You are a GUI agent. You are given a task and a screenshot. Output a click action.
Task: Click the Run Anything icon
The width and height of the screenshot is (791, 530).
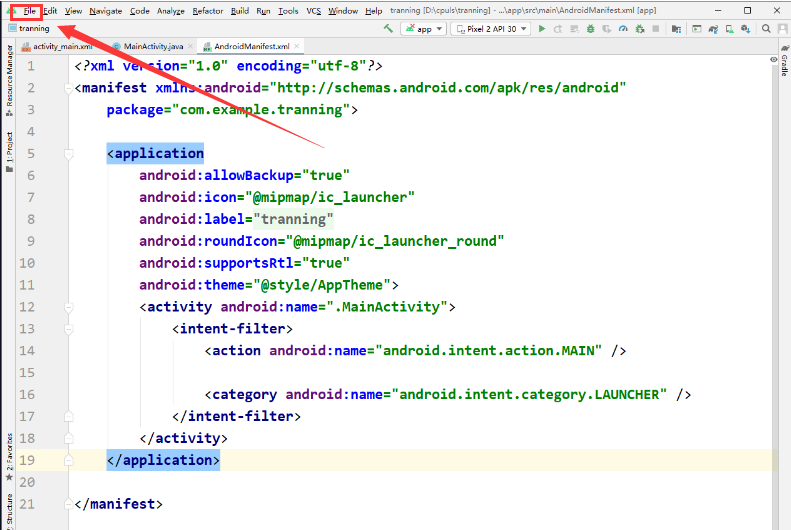[x=697, y=29]
